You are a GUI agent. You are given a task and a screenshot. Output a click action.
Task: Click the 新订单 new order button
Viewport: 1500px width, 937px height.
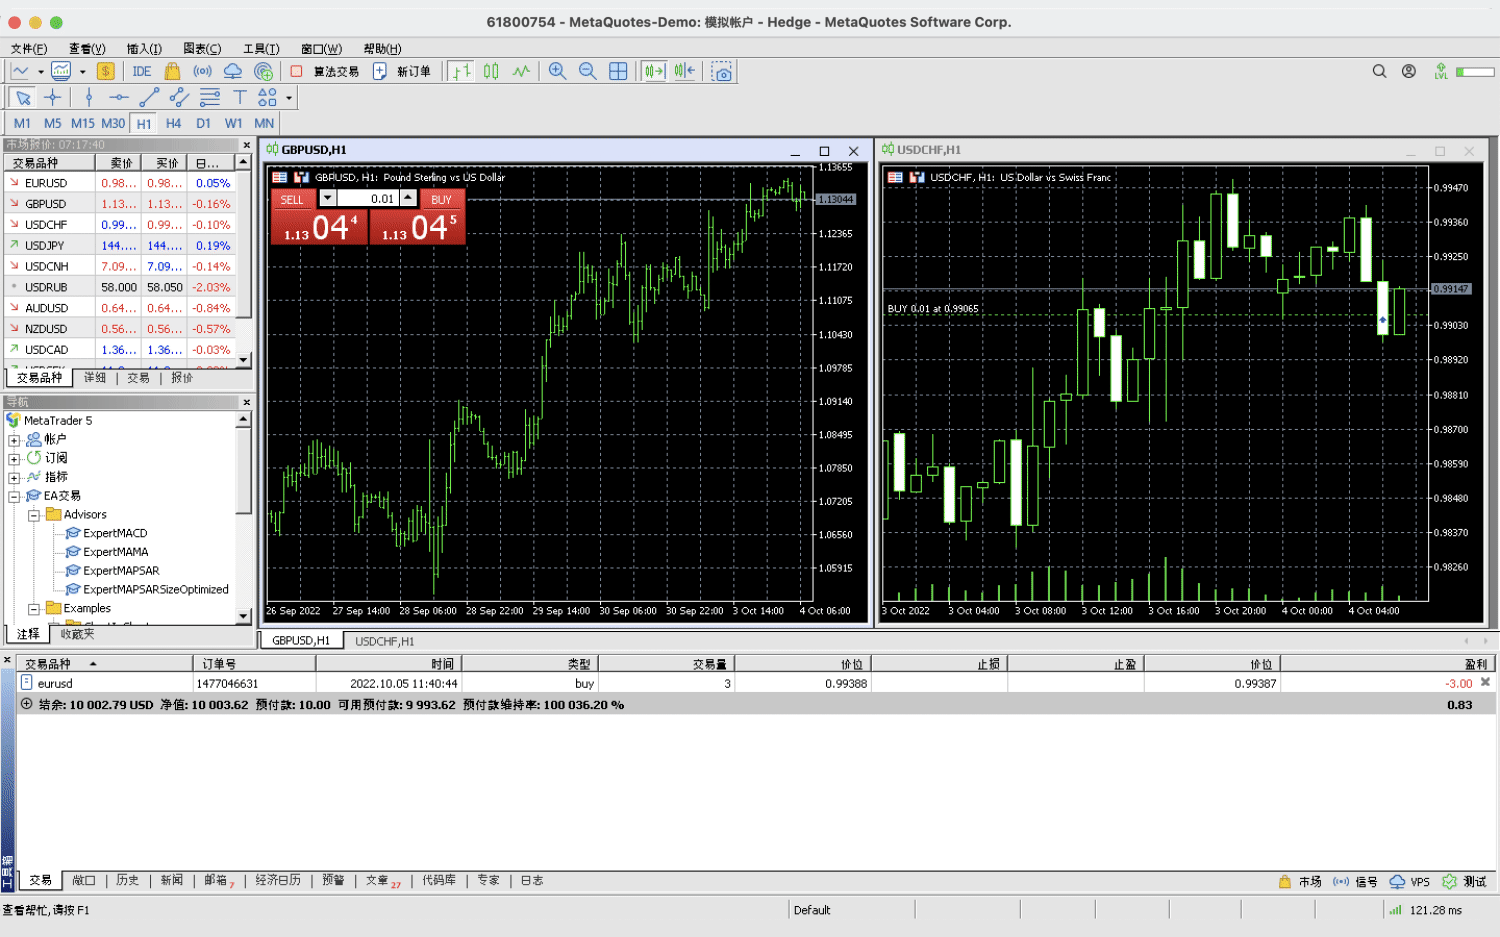point(402,71)
